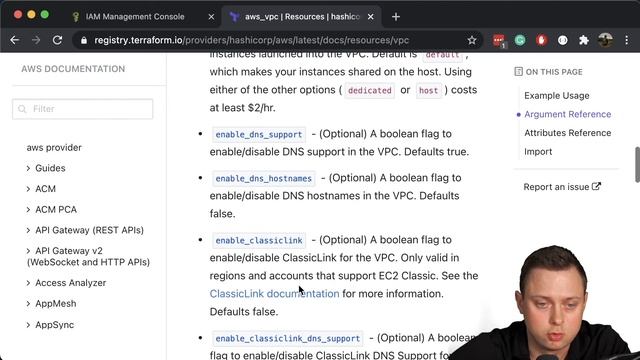Jump to Attributes Reference section

click(567, 133)
